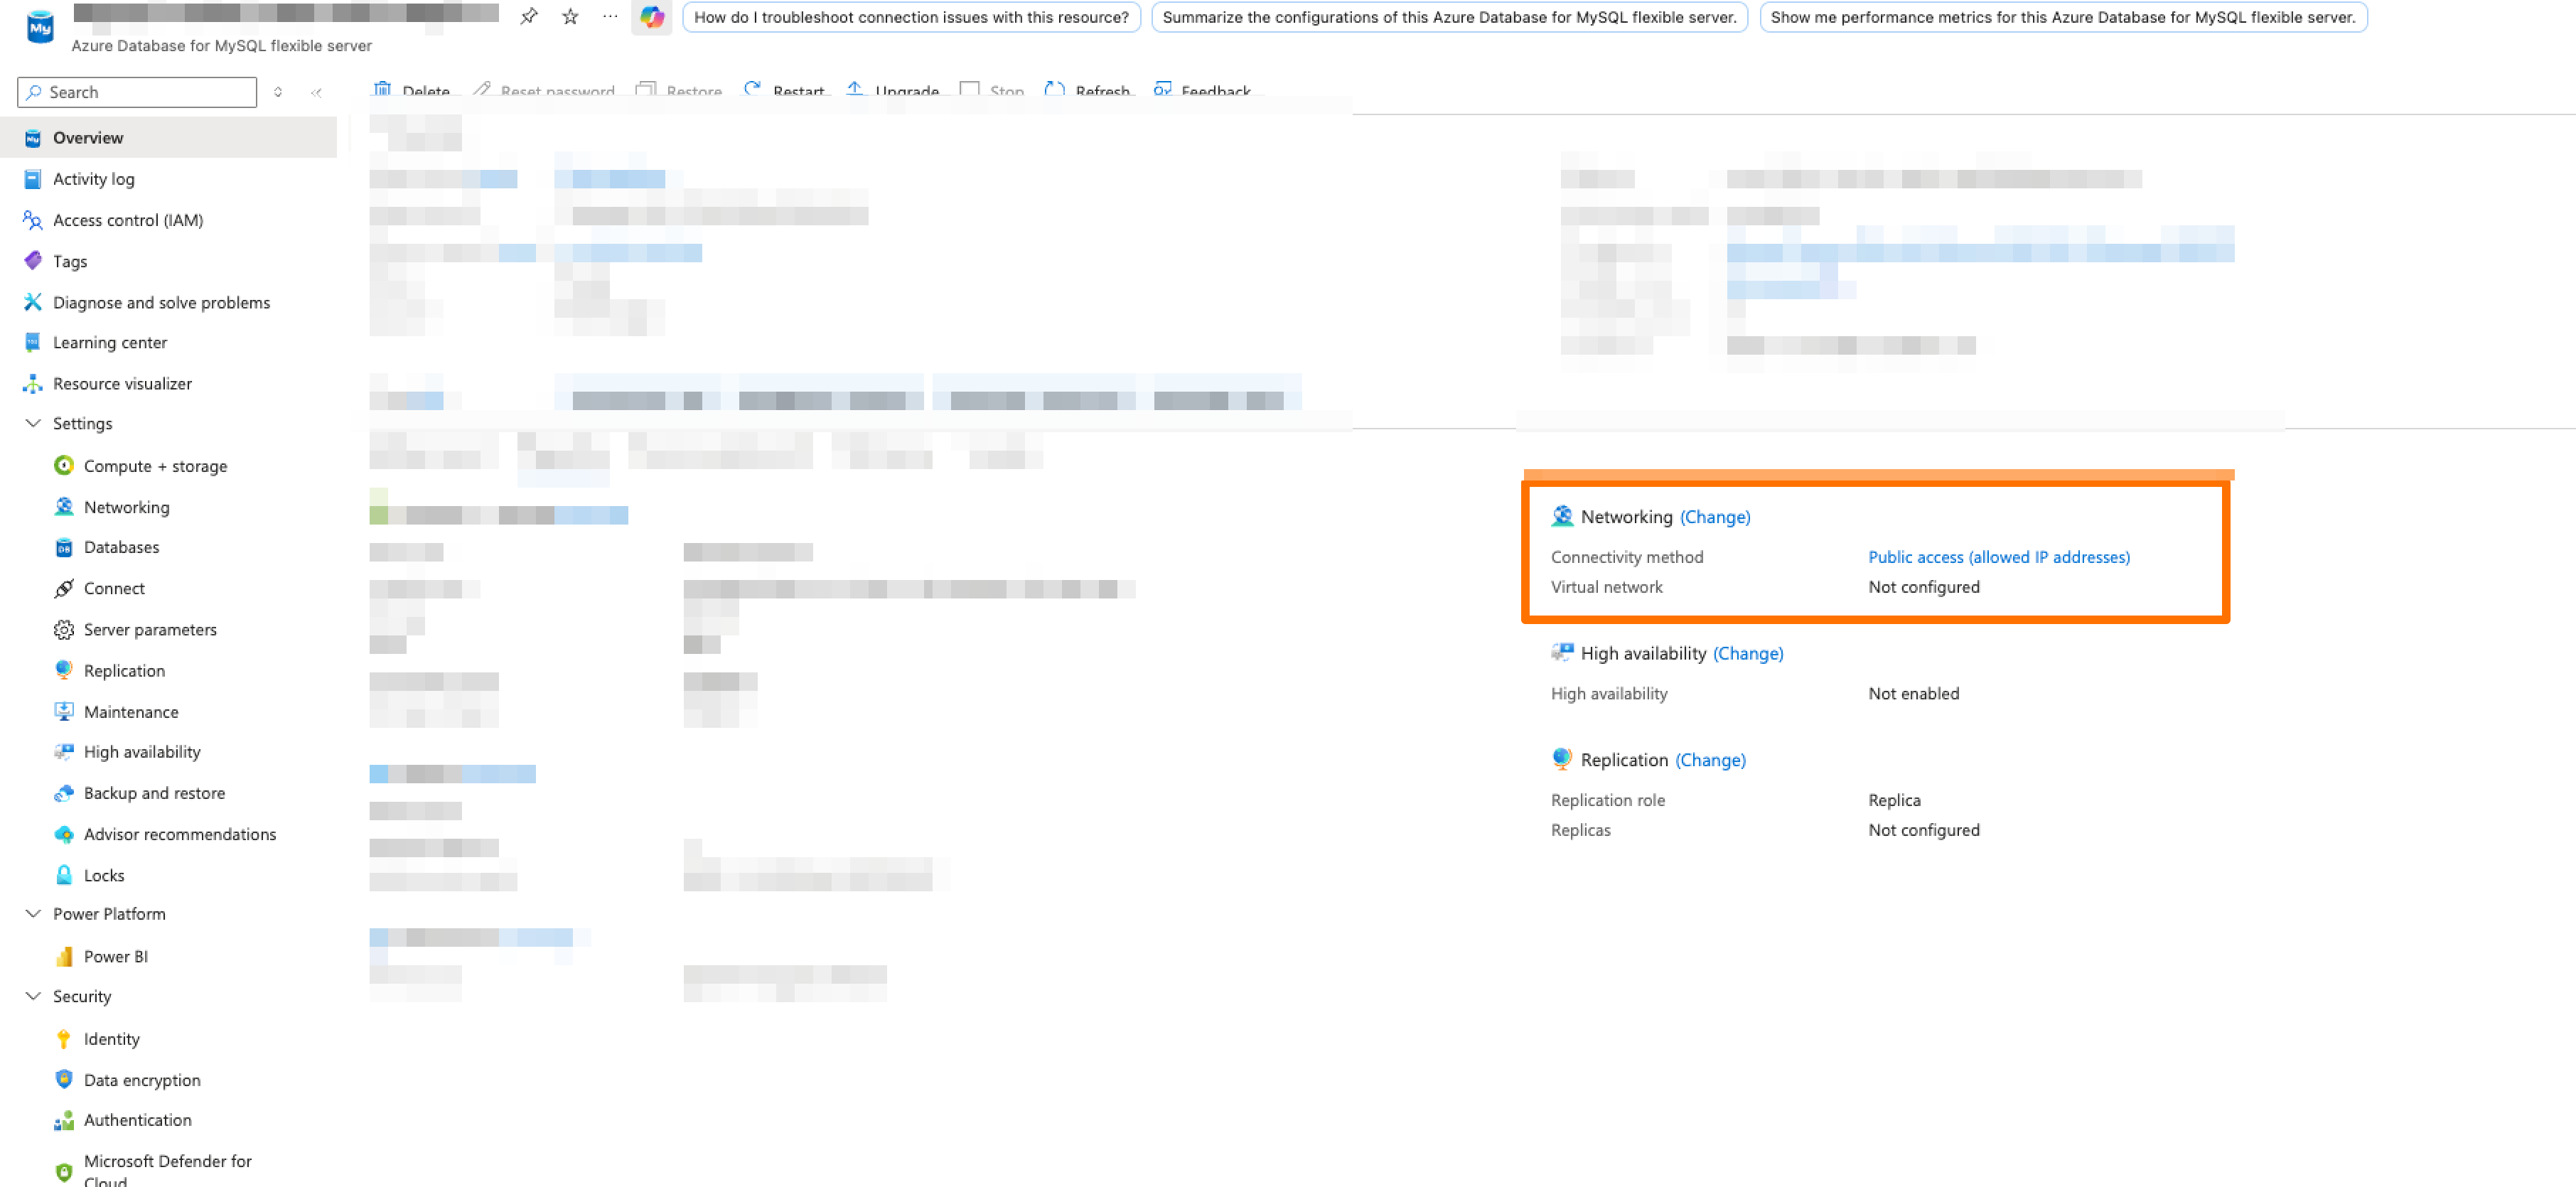Add this resource to favorites via the star
2576x1187 pixels.
[x=569, y=16]
